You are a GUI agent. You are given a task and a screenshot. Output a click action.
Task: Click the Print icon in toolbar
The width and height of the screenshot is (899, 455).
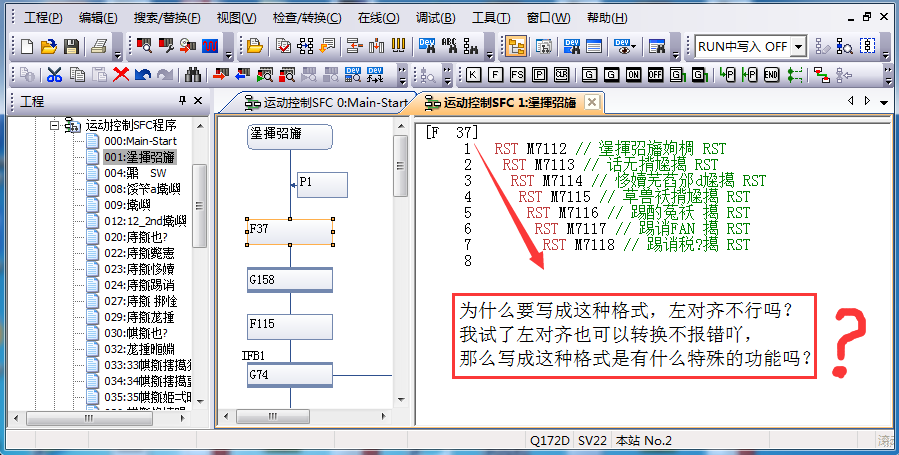pyautogui.click(x=99, y=46)
